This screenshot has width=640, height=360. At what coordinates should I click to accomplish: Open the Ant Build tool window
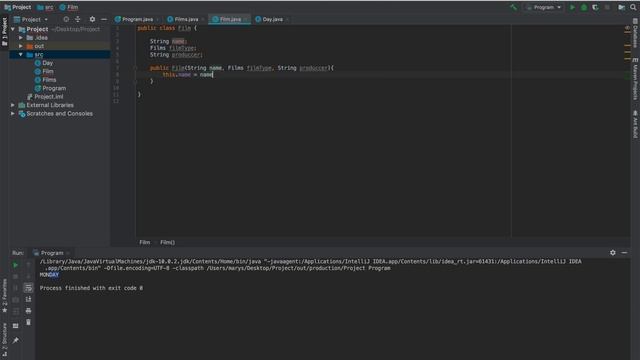tap(635, 124)
